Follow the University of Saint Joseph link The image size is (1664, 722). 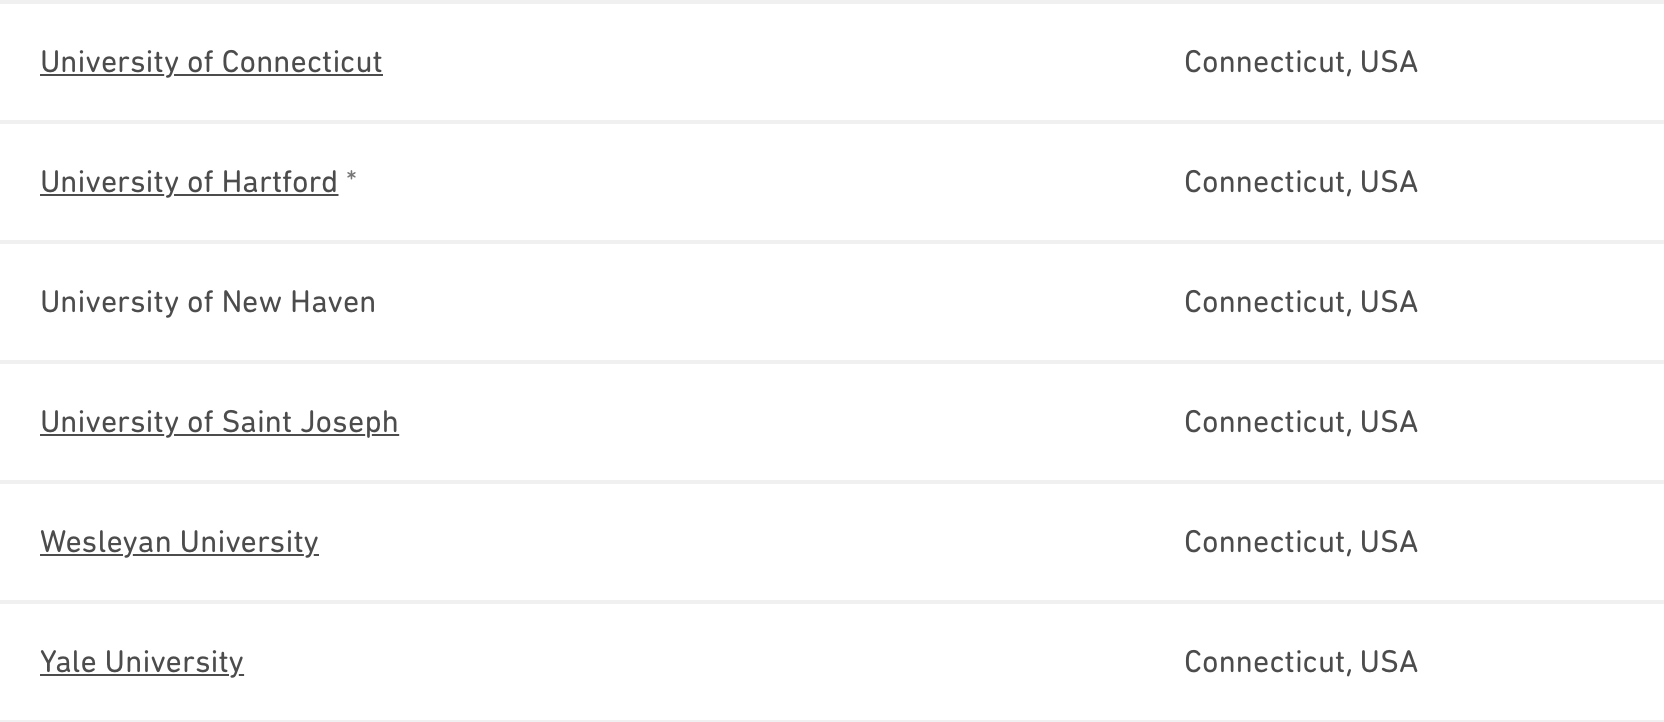tap(219, 422)
